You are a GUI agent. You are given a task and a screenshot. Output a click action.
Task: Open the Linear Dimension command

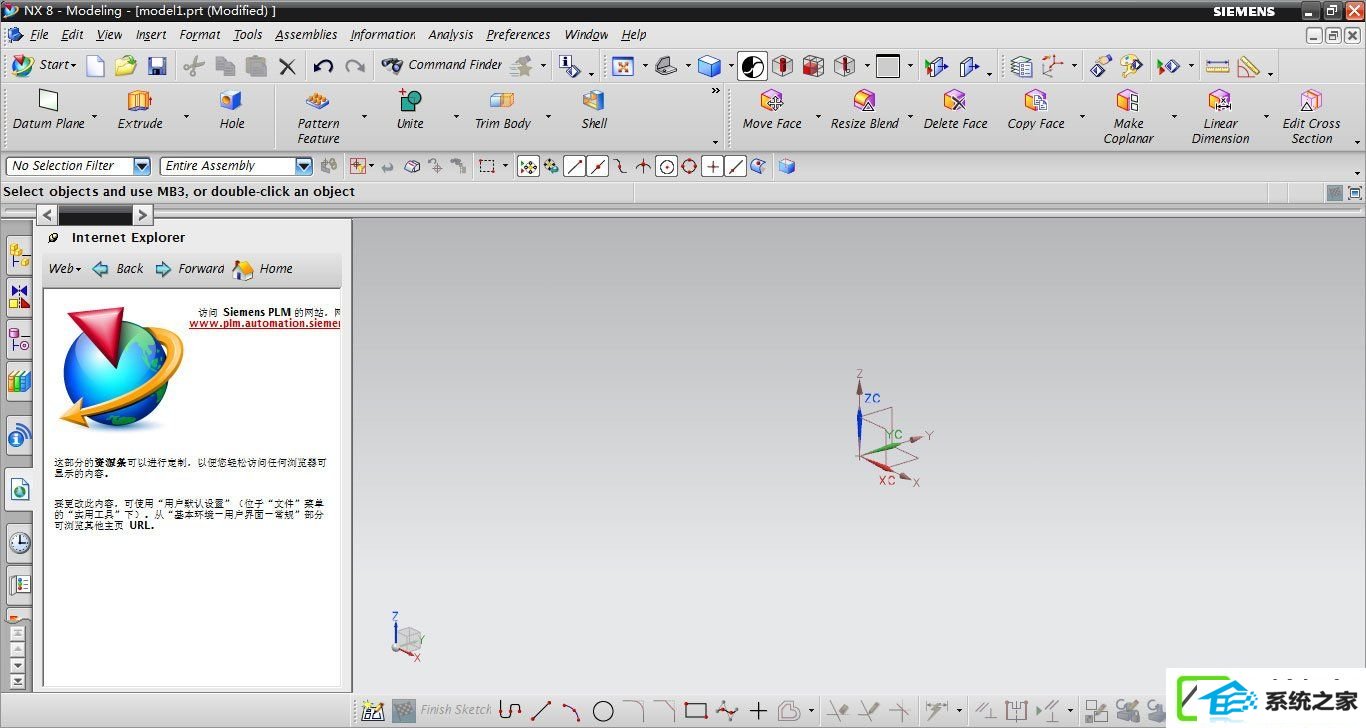pos(1220,116)
